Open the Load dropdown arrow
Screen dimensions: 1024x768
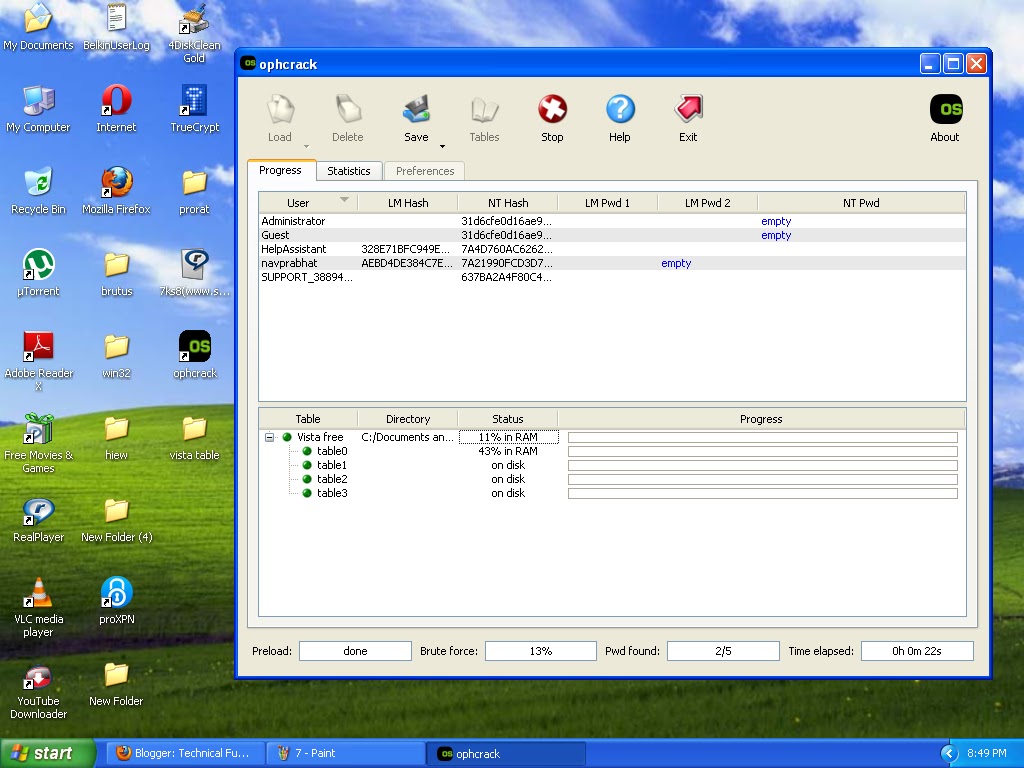pos(306,146)
